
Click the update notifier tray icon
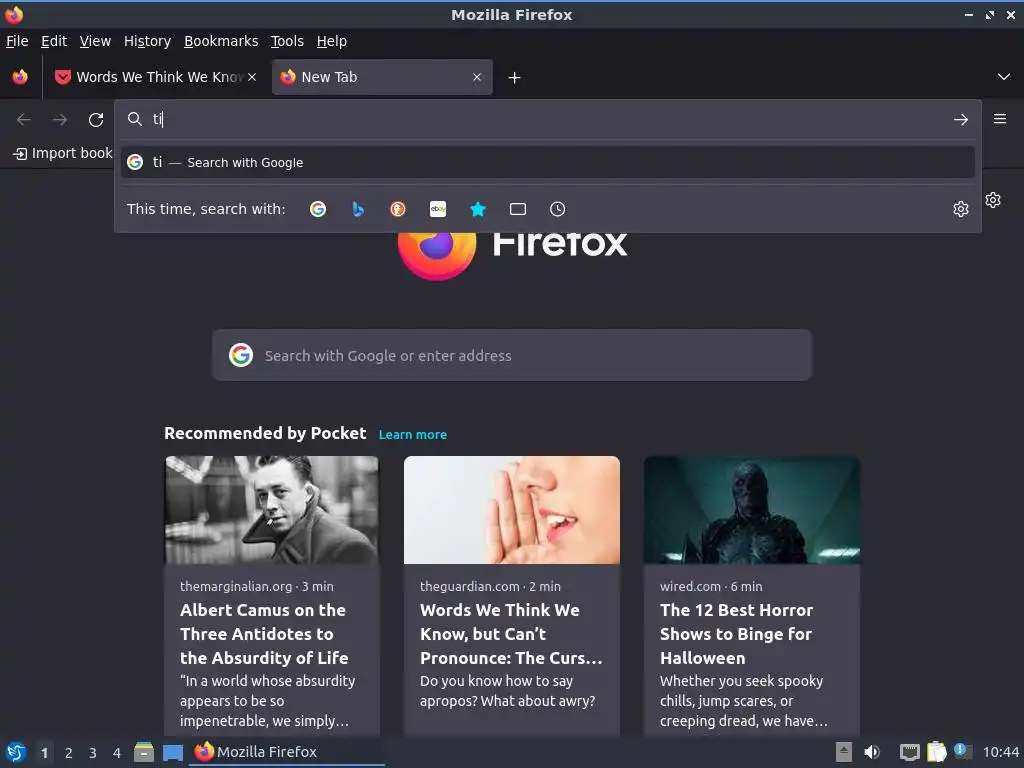(961, 750)
